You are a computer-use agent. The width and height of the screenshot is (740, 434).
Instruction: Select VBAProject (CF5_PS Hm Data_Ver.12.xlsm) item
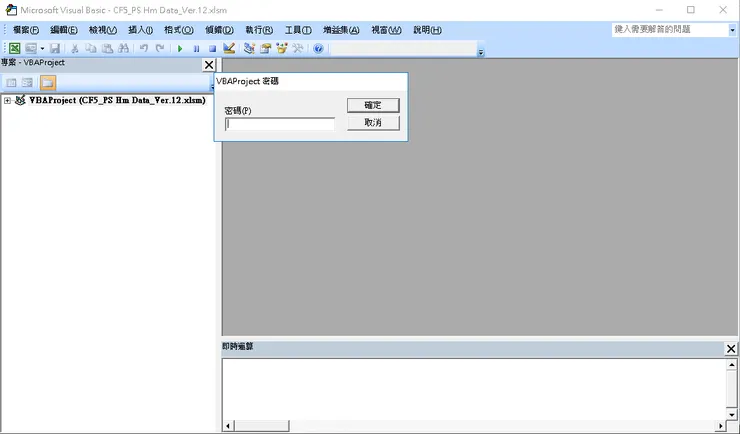point(117,100)
